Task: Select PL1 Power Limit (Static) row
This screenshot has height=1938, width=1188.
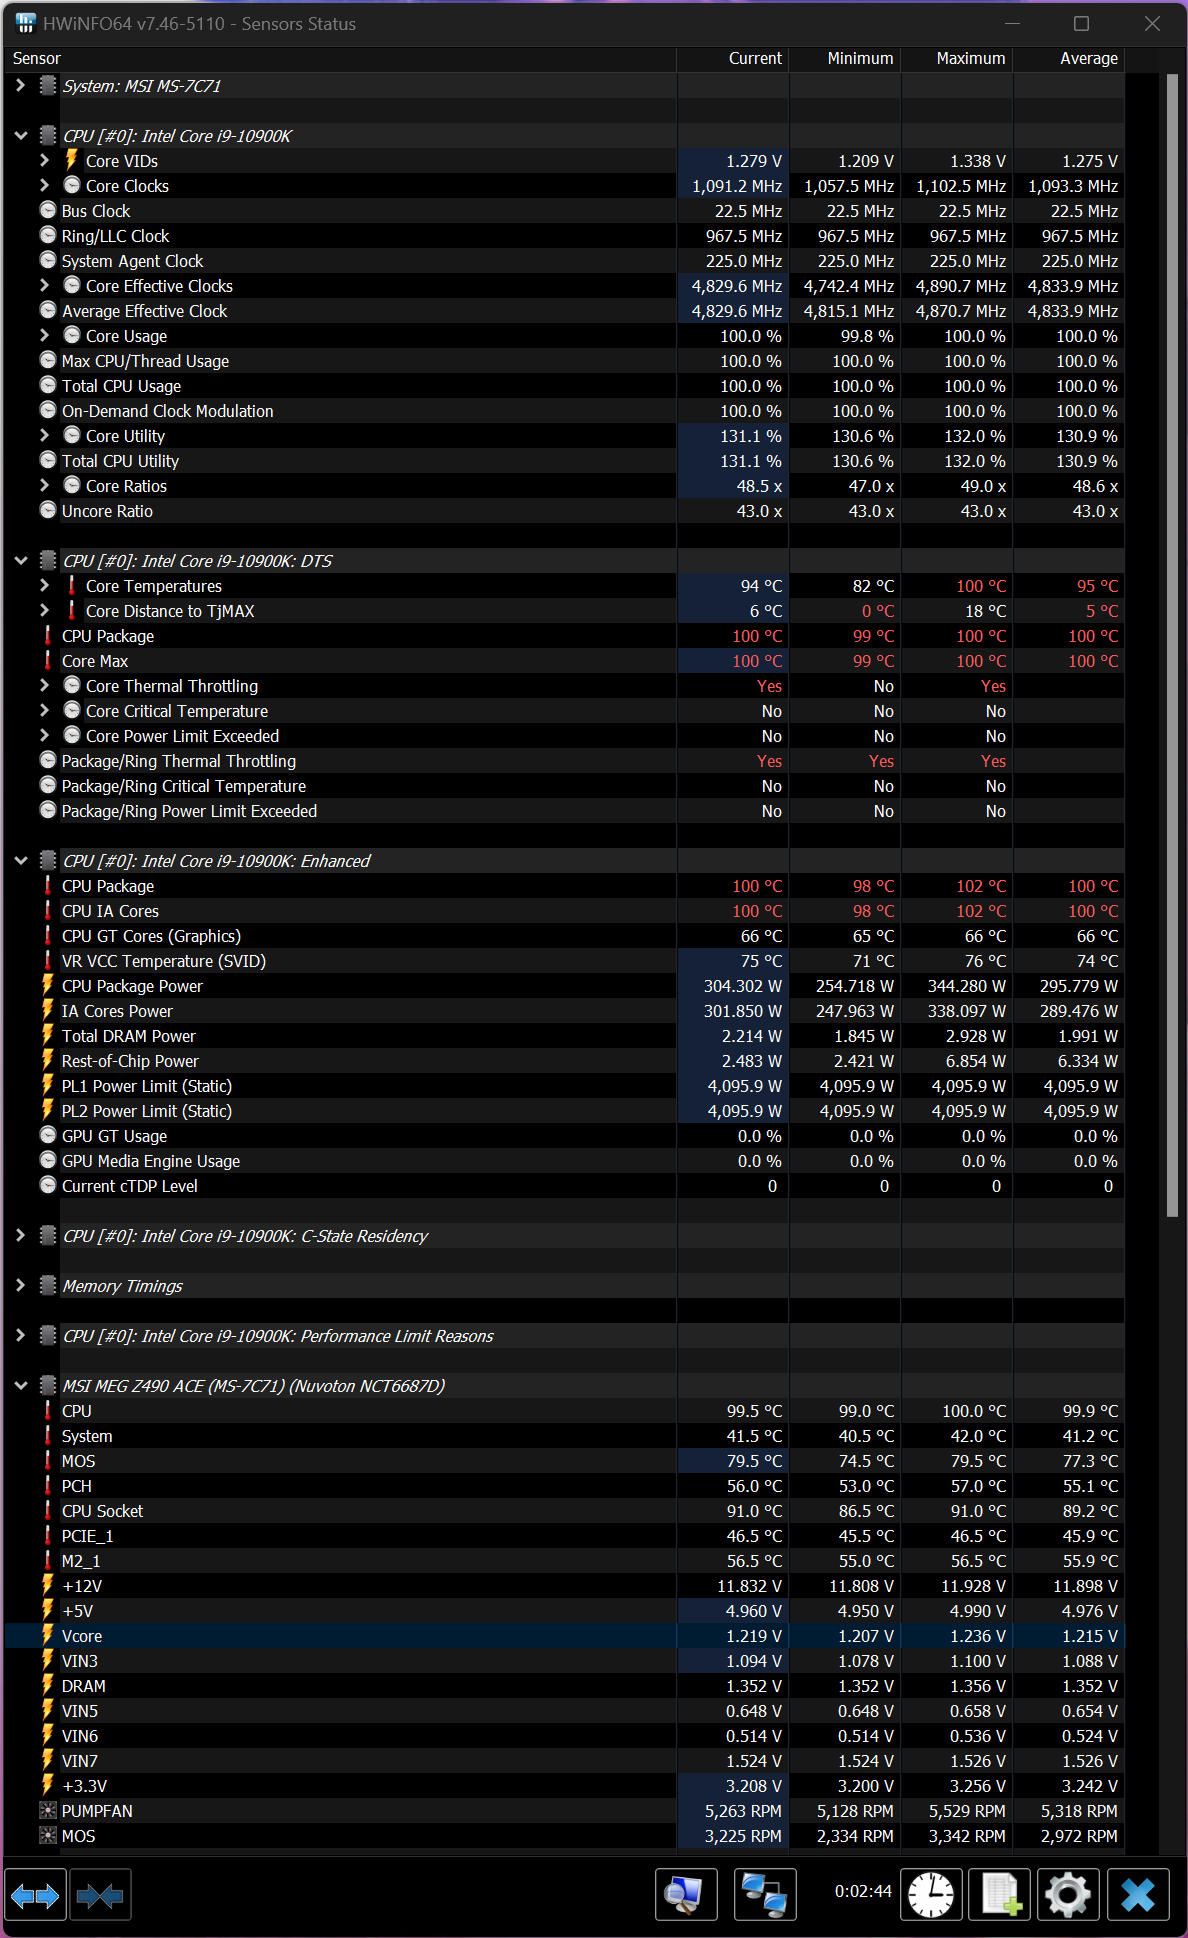Action: [564, 1086]
